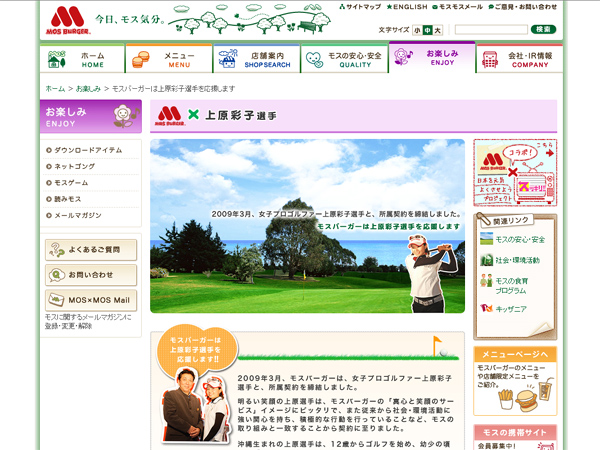Go to お楽しみ in breadcrumb
This screenshot has width=600, height=450.
coord(88,89)
